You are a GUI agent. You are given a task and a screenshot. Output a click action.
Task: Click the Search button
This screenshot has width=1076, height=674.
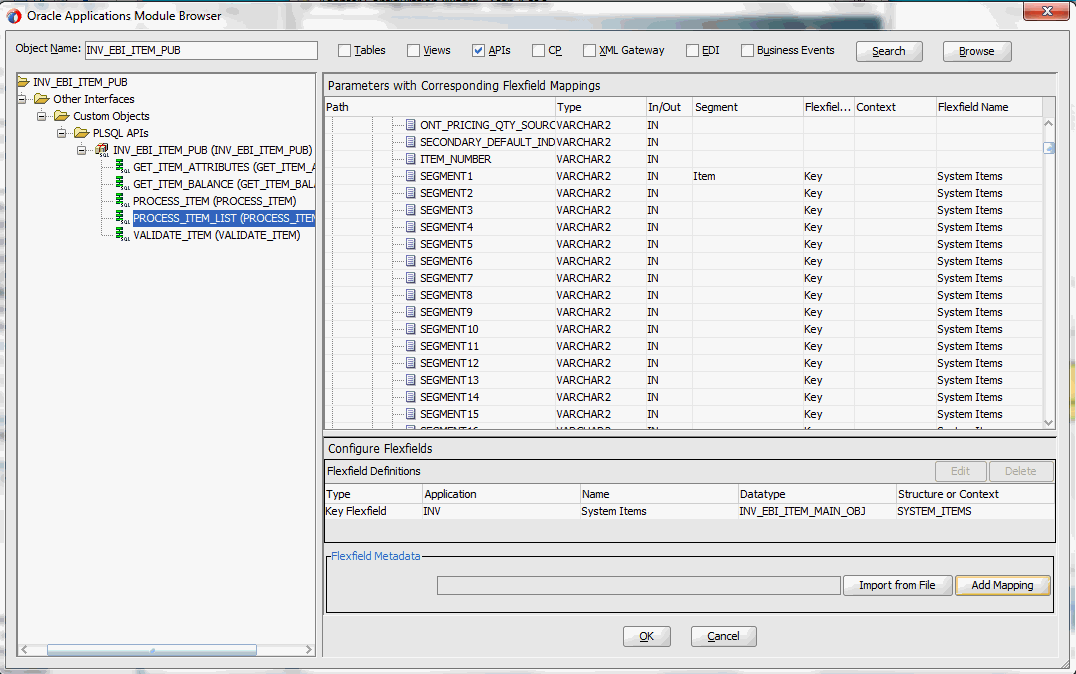(889, 51)
